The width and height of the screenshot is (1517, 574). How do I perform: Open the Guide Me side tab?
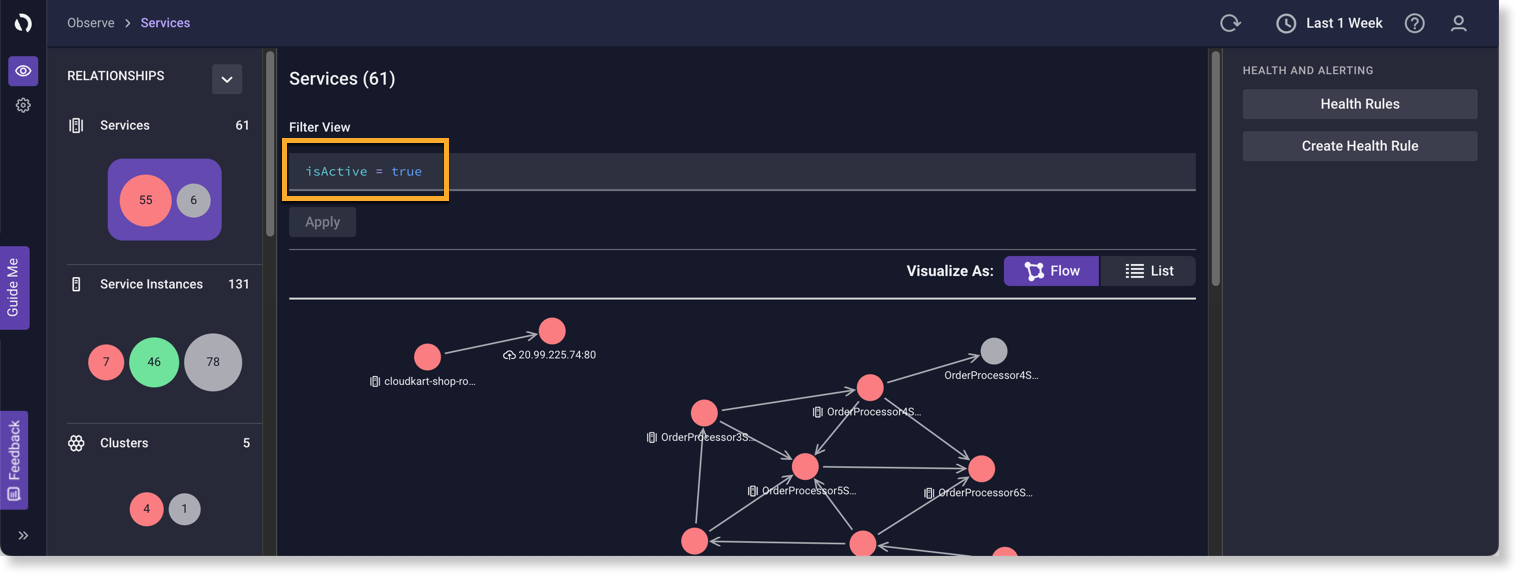[x=14, y=288]
